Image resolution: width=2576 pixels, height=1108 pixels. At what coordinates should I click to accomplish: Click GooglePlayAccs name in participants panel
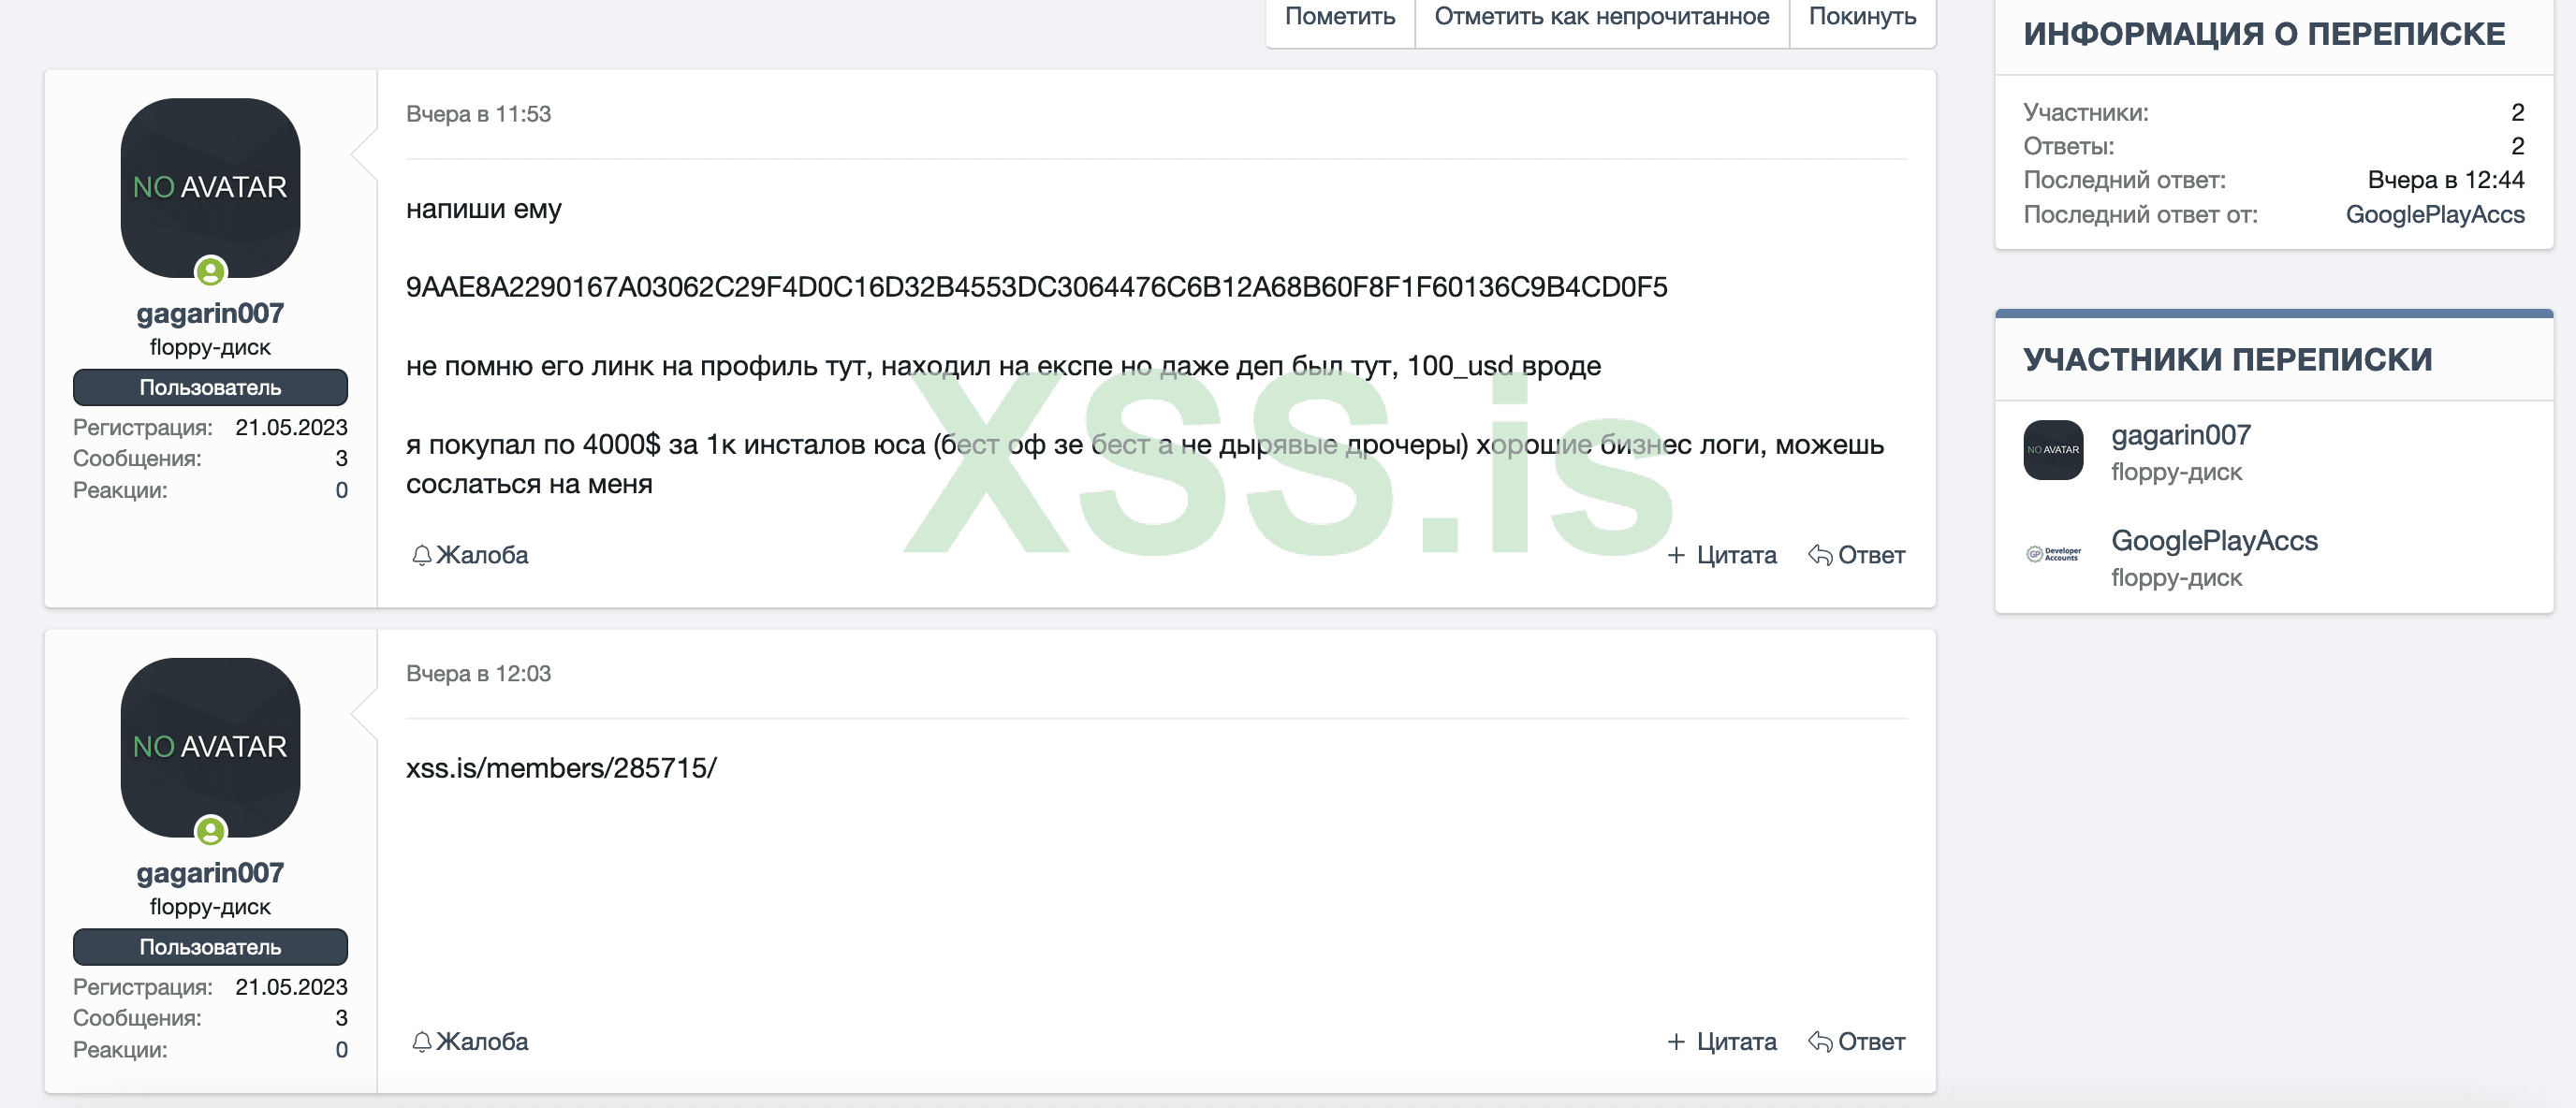point(2213,541)
